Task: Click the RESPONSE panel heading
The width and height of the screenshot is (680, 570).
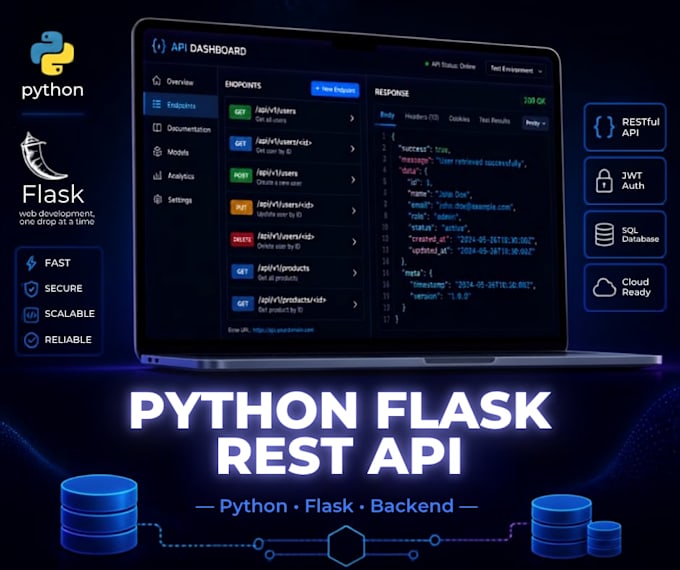Action: (x=392, y=92)
